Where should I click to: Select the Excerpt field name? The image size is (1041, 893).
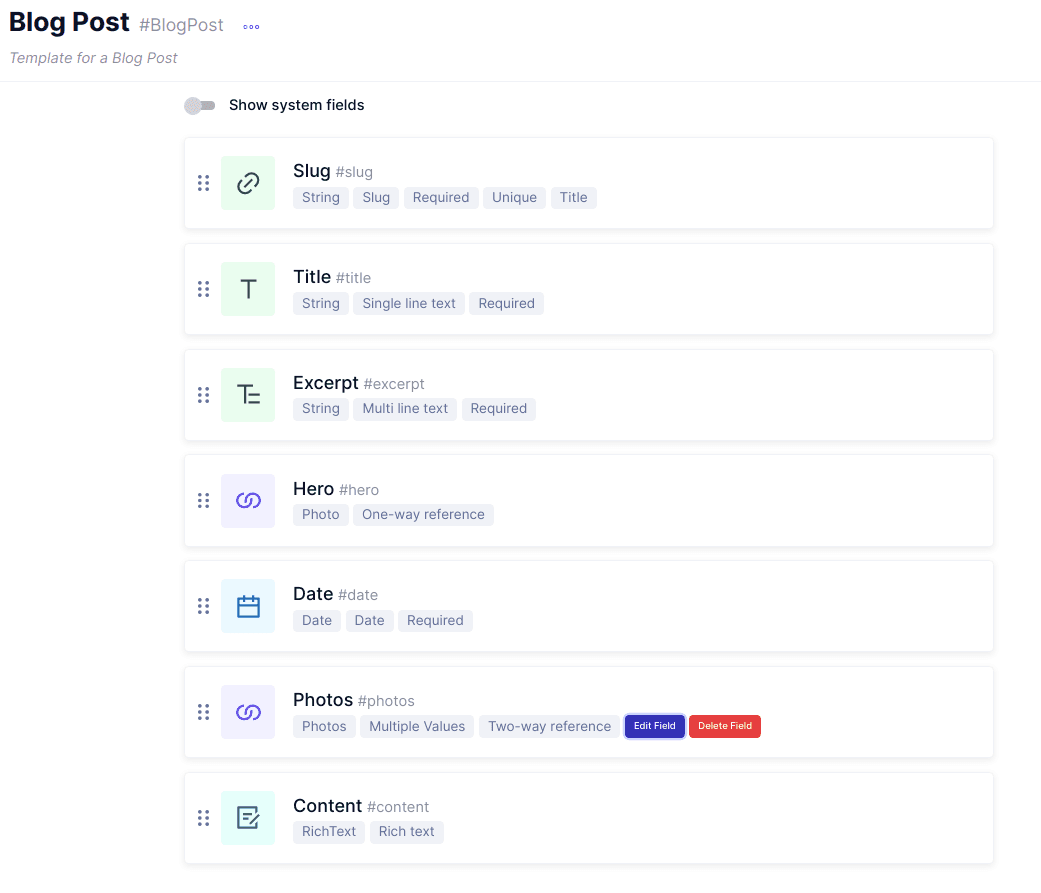coord(325,383)
